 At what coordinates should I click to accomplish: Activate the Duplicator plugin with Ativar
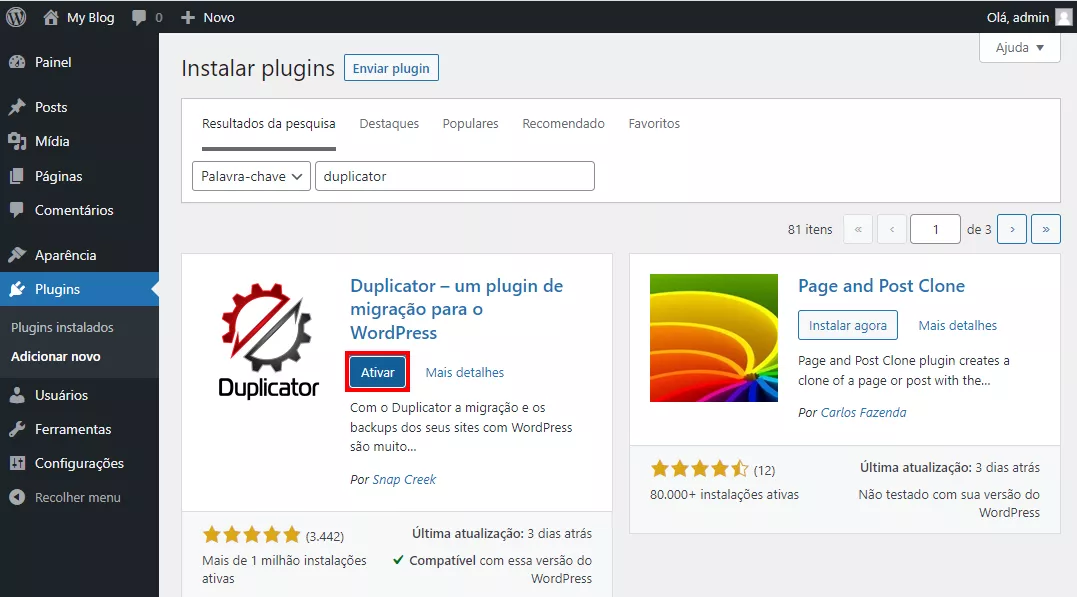378,372
